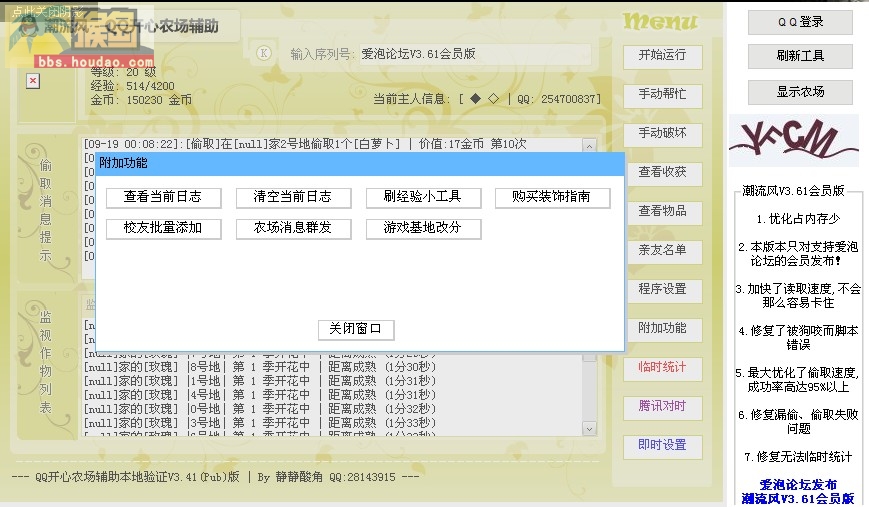Select the crop row for 3号地

[259, 423]
